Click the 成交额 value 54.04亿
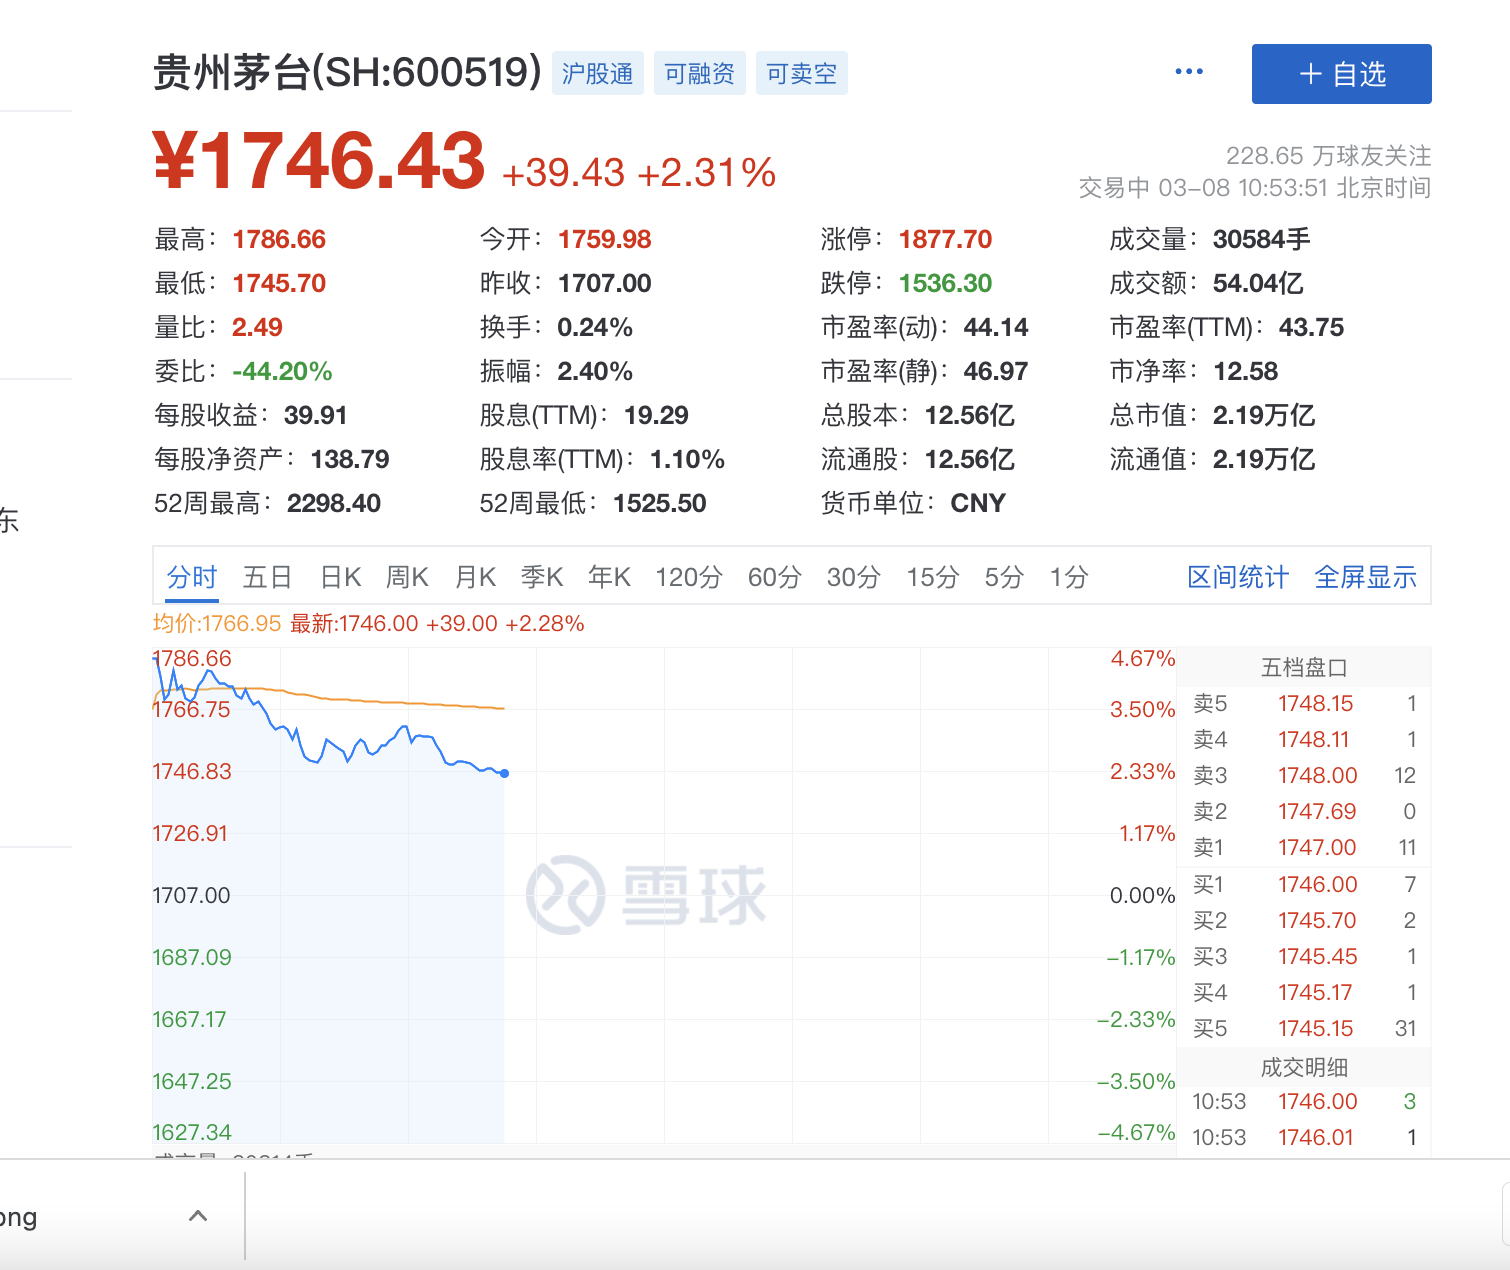 click(x=1258, y=283)
